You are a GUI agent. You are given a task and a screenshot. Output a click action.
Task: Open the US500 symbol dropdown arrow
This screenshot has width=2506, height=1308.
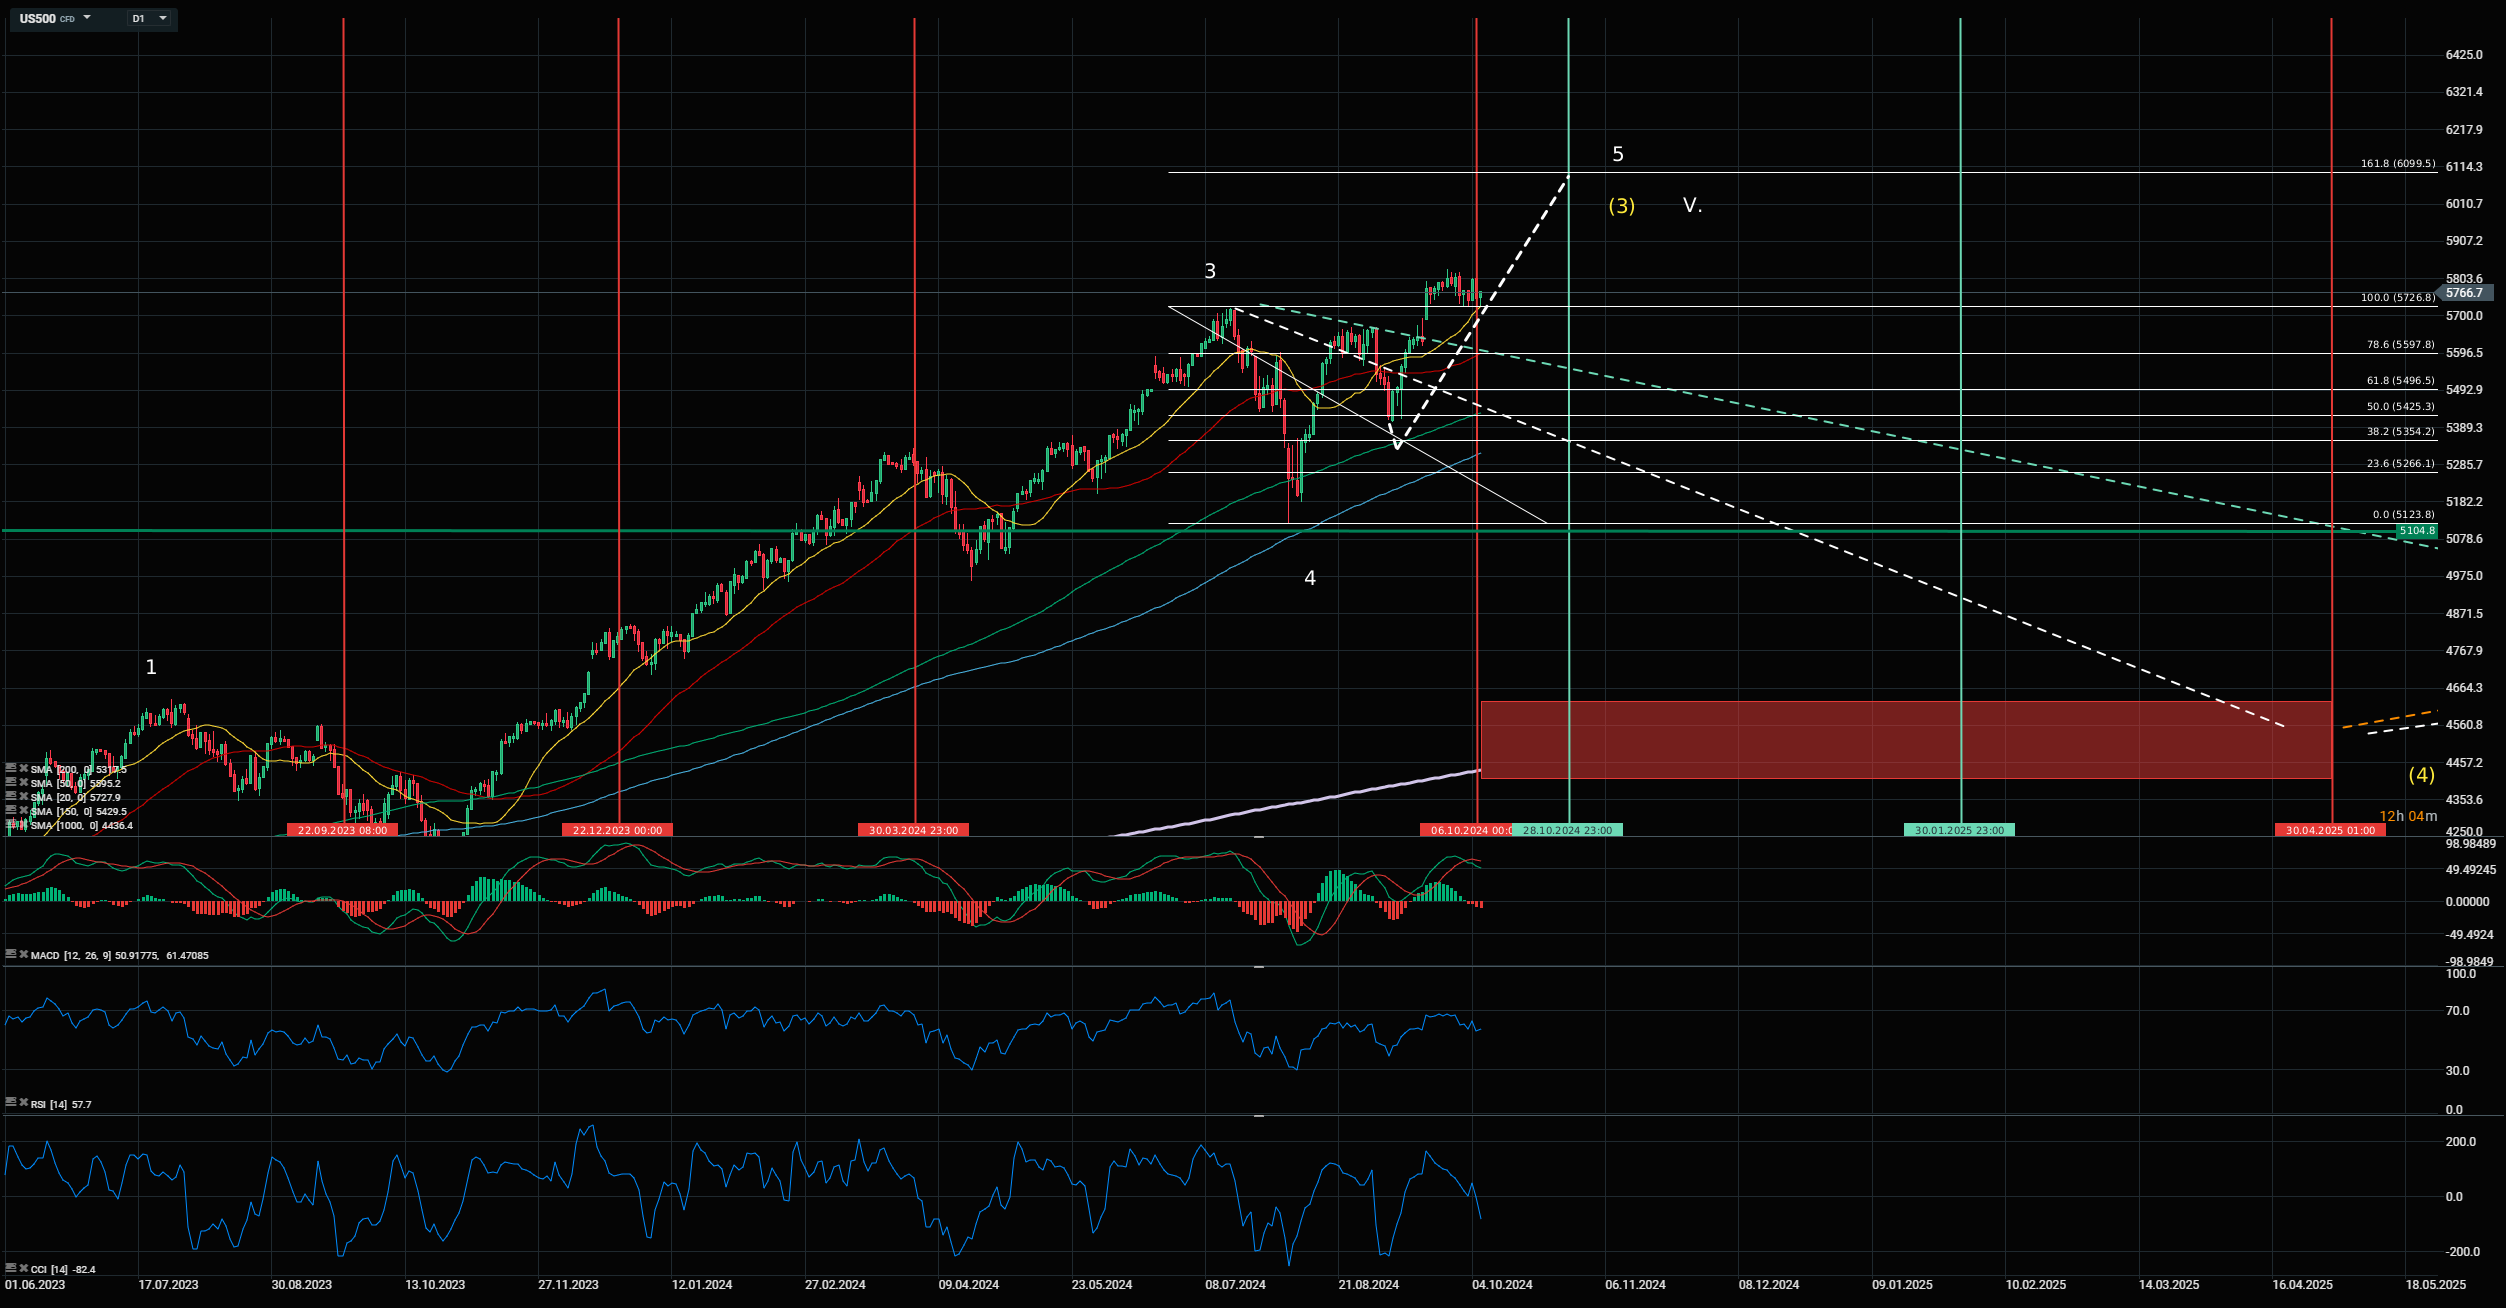click(x=87, y=18)
